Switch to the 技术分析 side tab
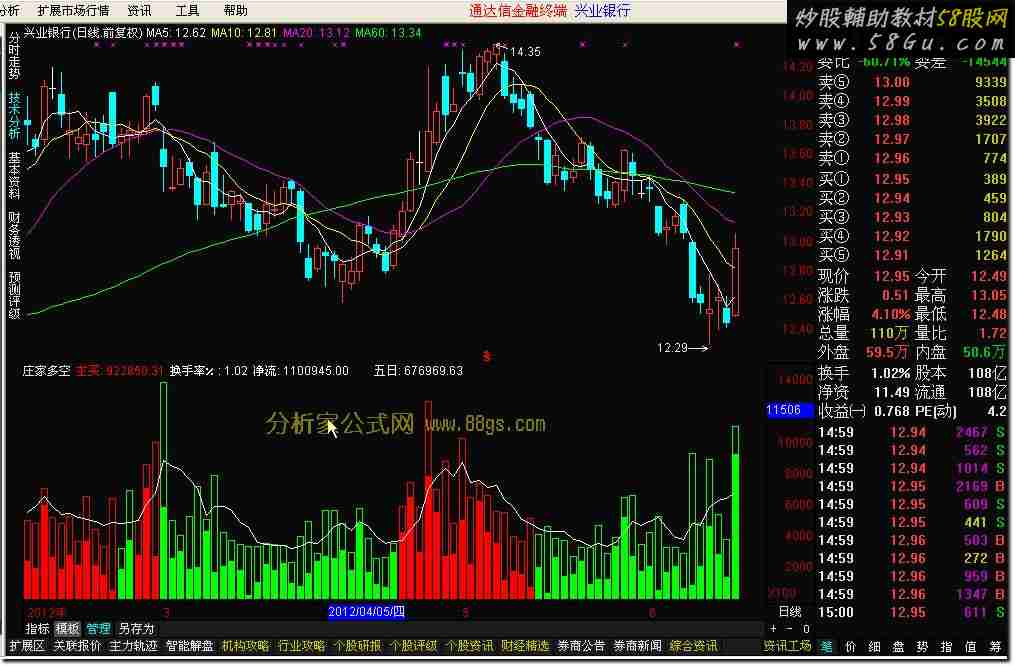 coord(14,116)
